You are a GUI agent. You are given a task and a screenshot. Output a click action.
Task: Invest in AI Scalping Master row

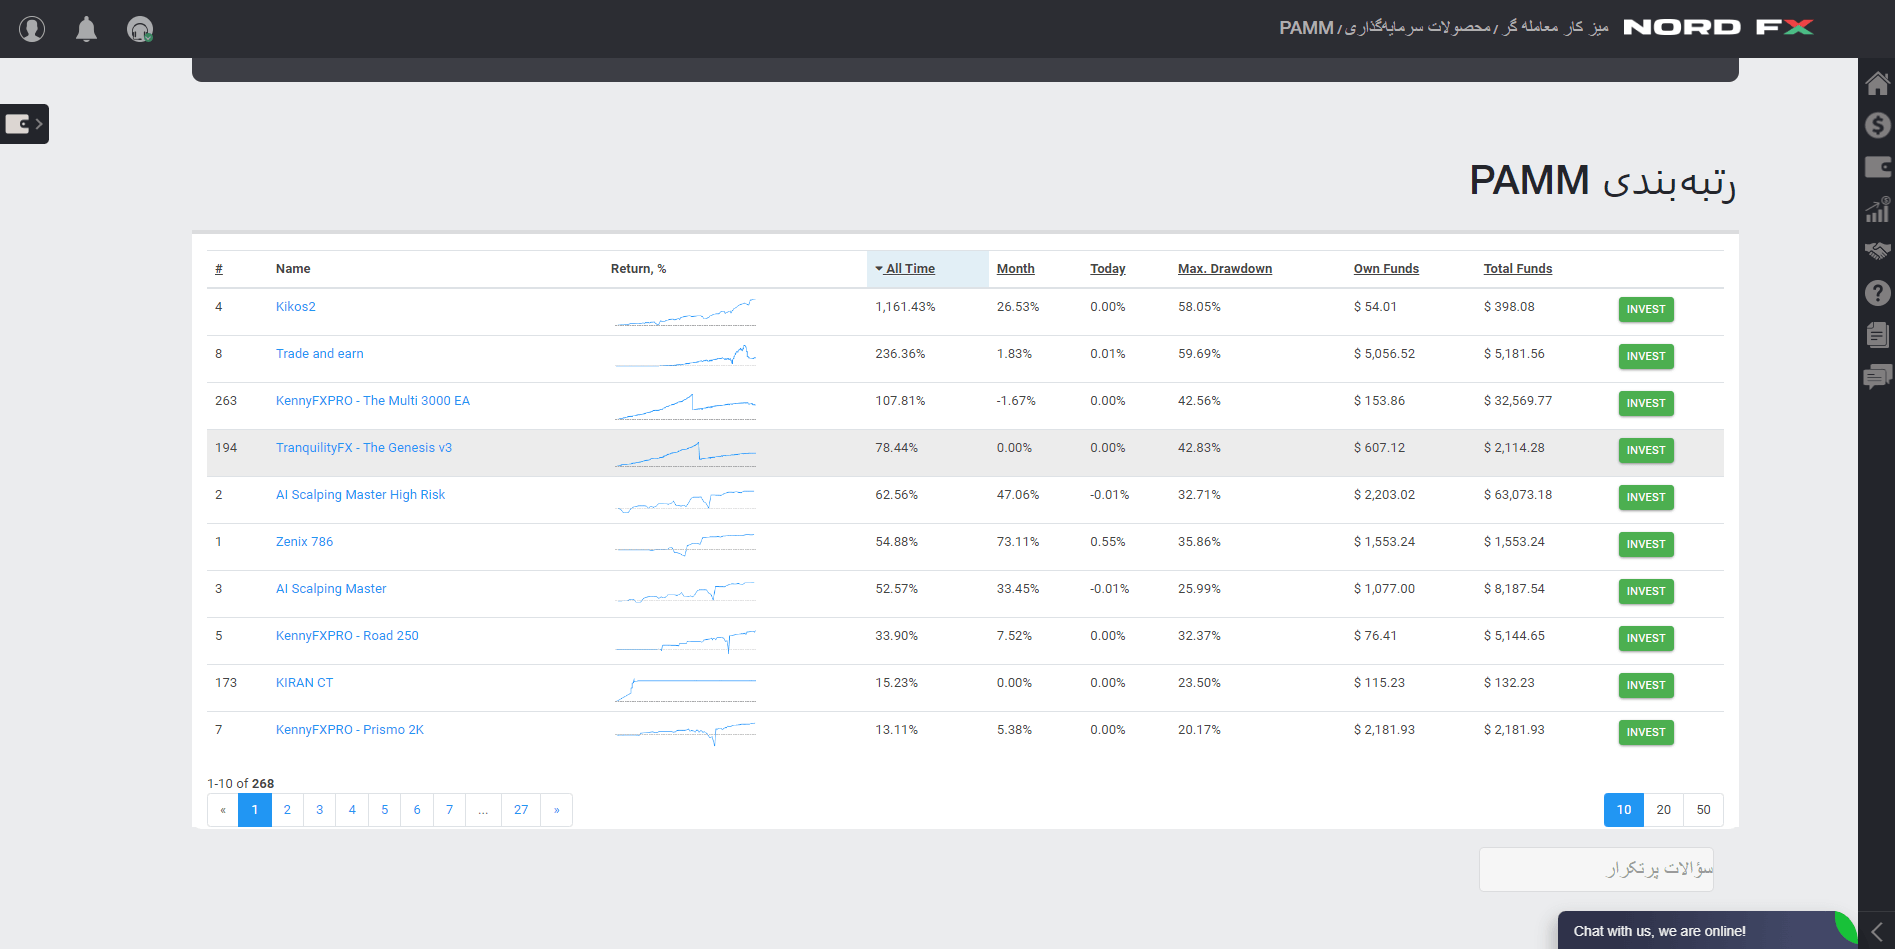click(1646, 592)
